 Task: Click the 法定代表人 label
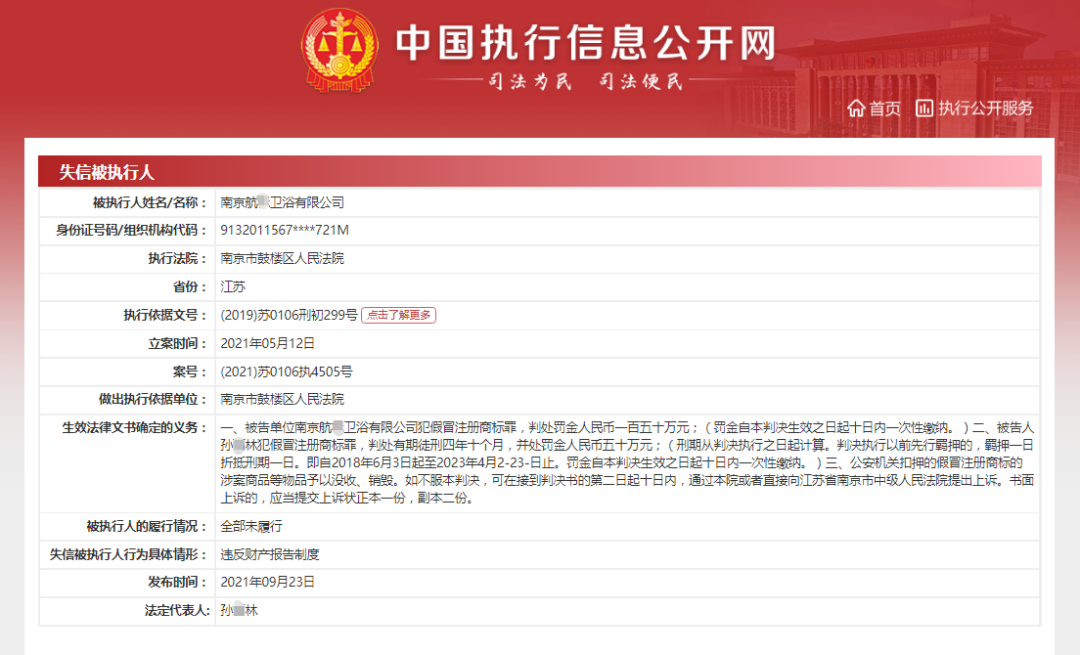tap(176, 611)
